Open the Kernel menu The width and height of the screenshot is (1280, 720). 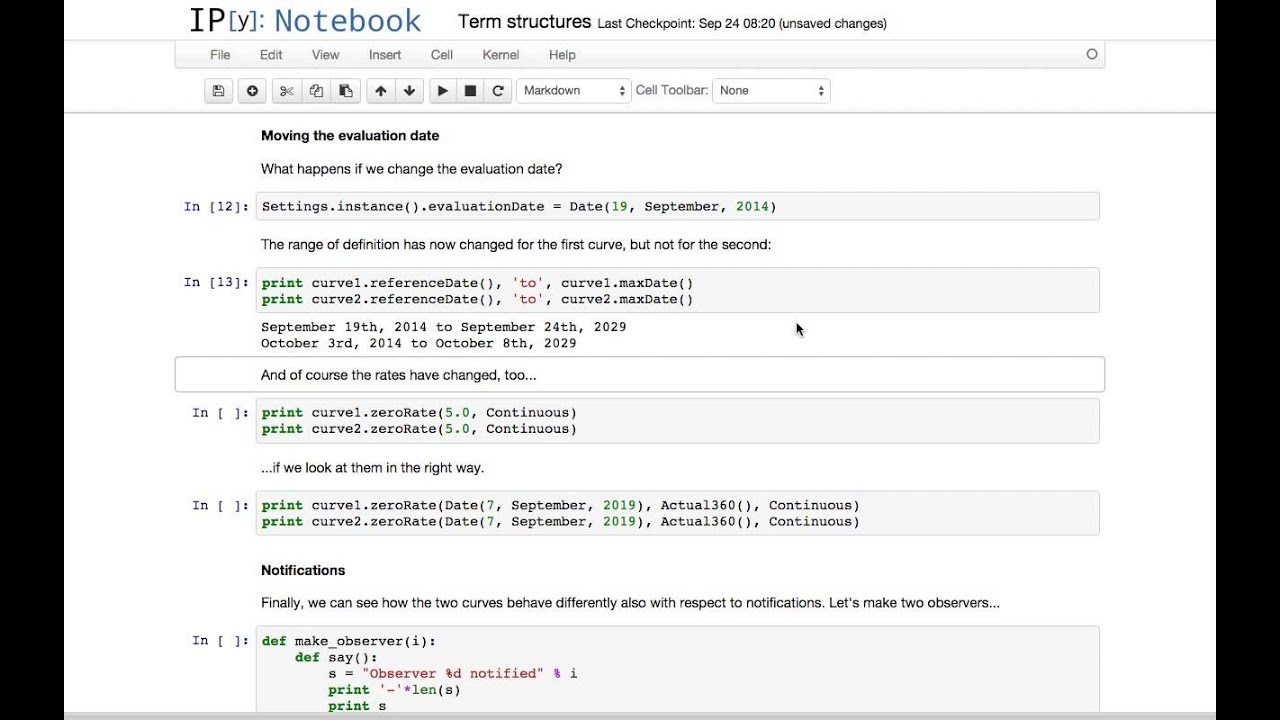click(x=501, y=55)
